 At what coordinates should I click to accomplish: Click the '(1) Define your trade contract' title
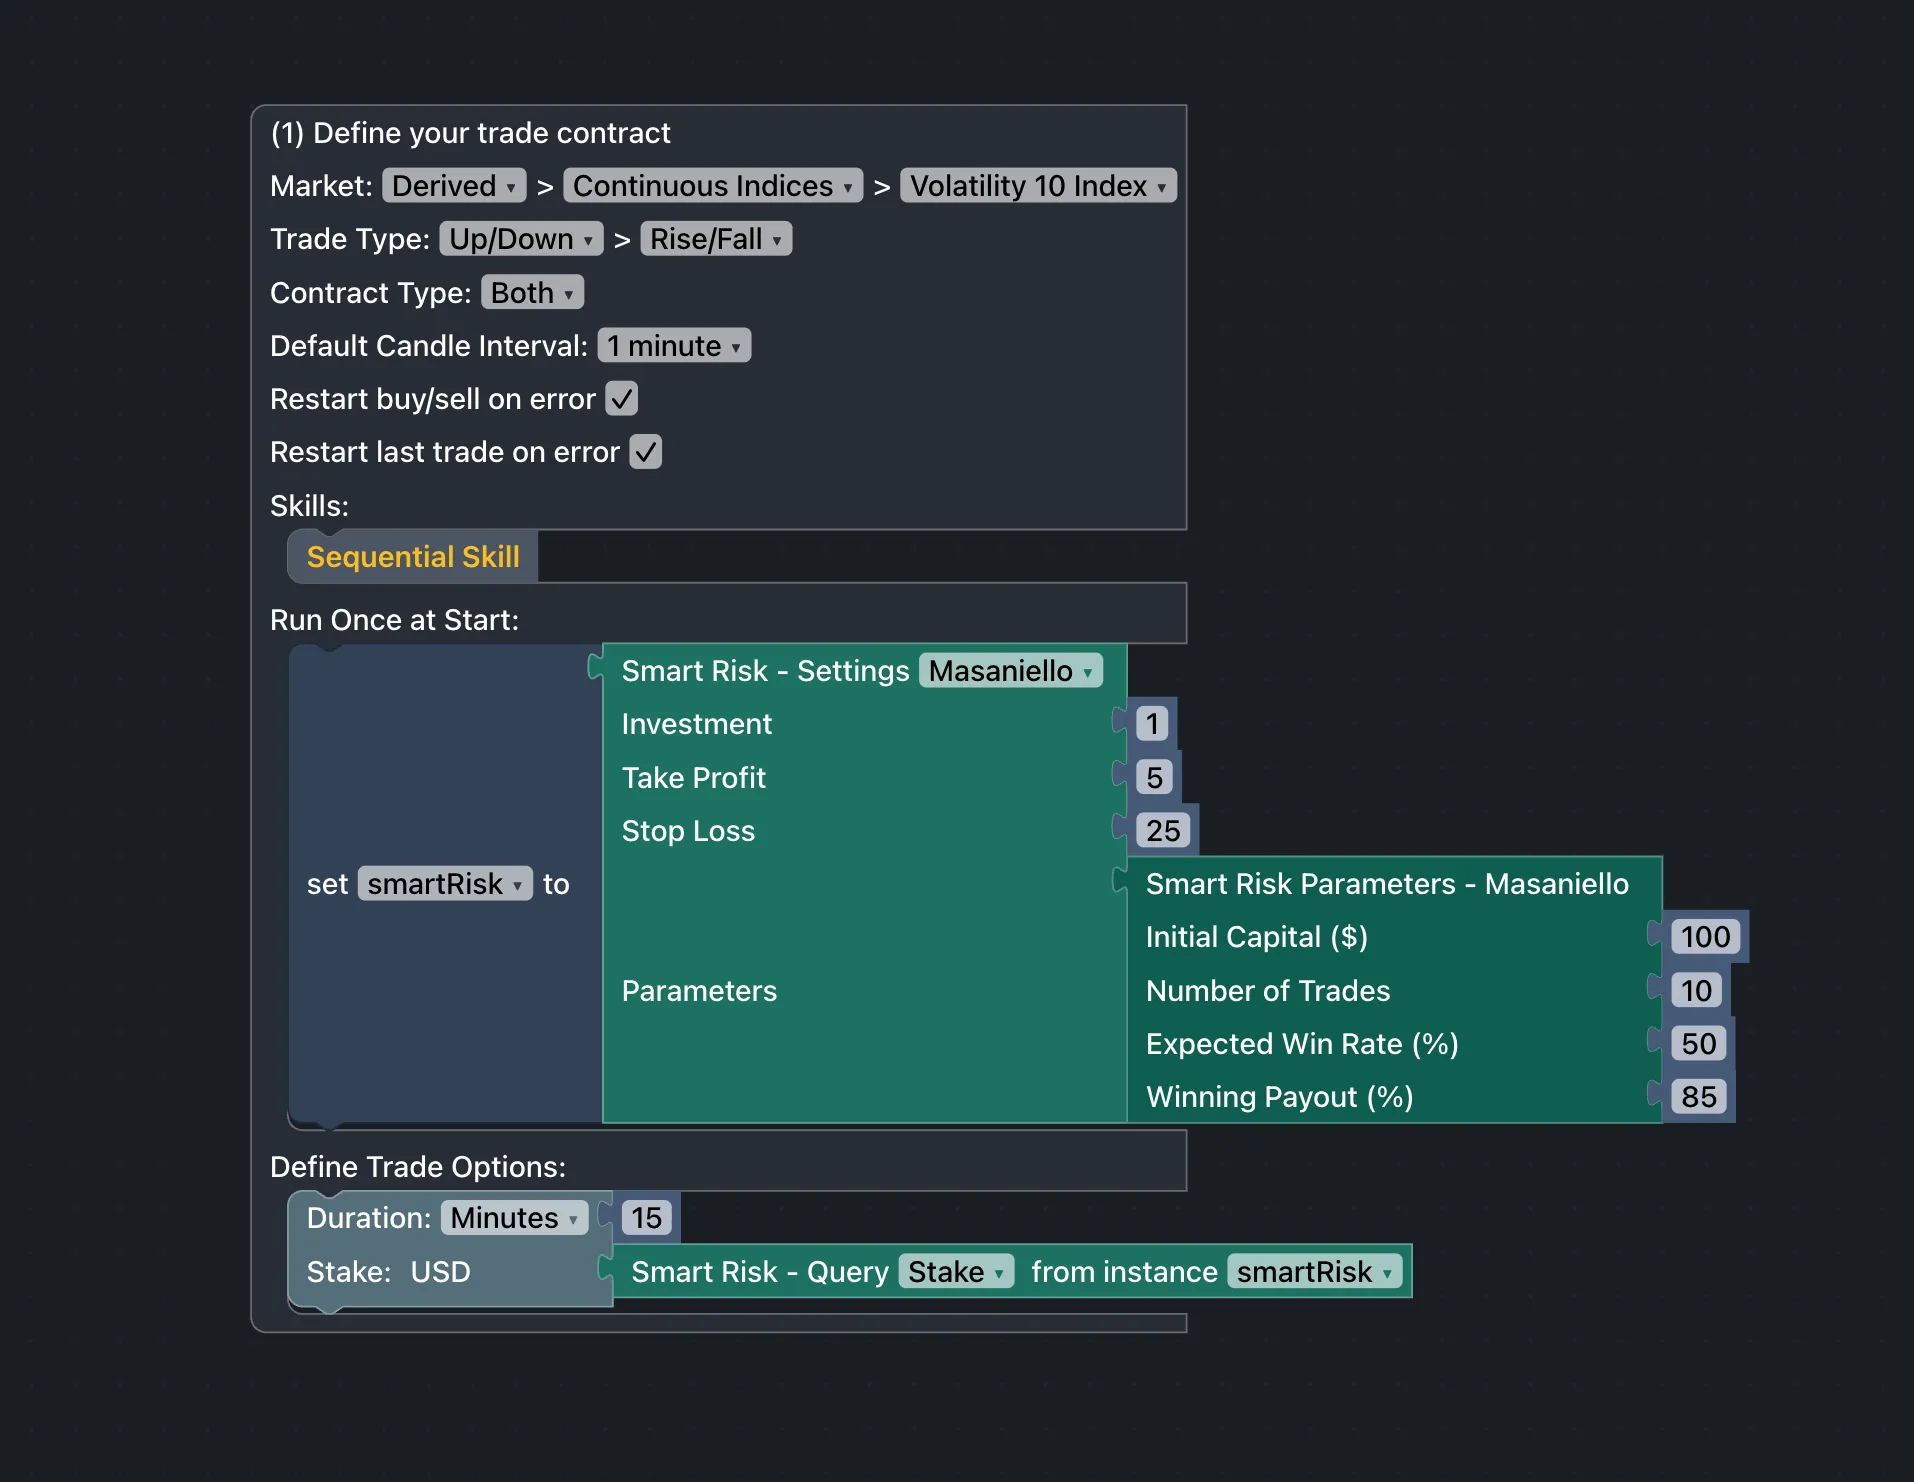[x=470, y=133]
